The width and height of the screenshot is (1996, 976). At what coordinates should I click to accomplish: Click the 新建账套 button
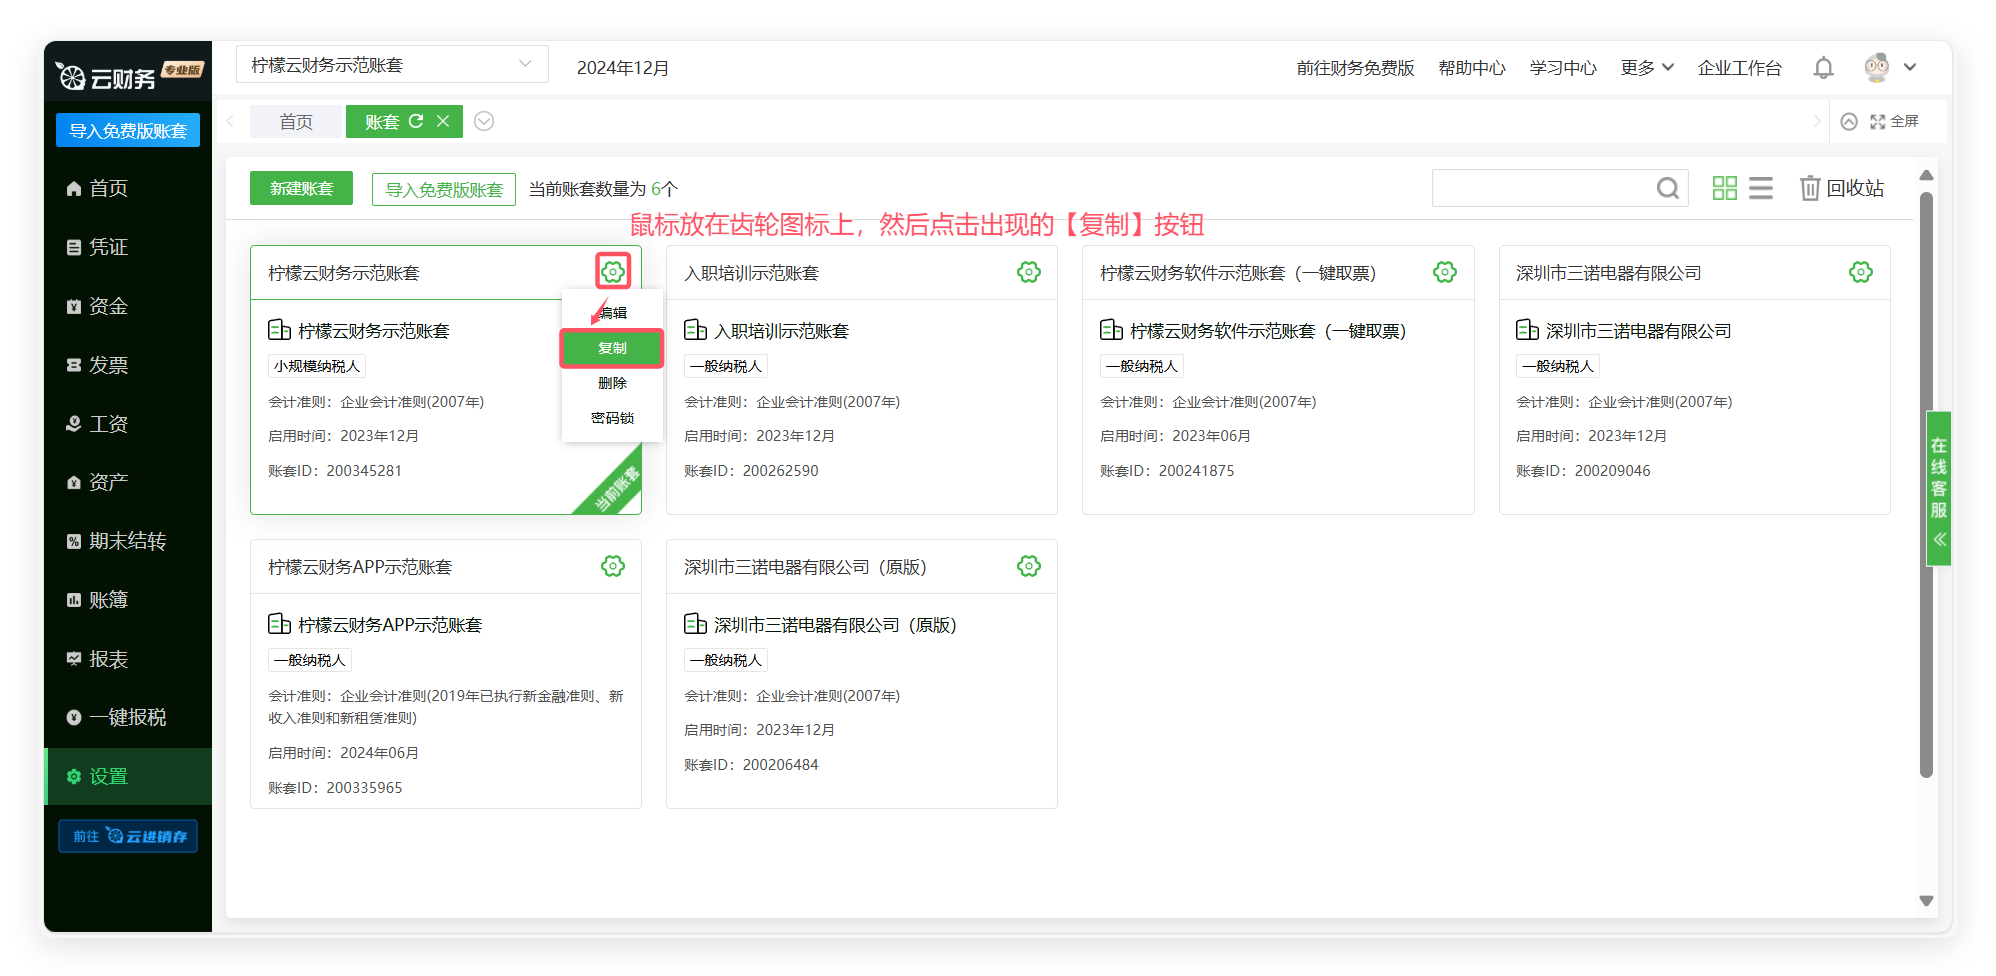click(x=301, y=188)
